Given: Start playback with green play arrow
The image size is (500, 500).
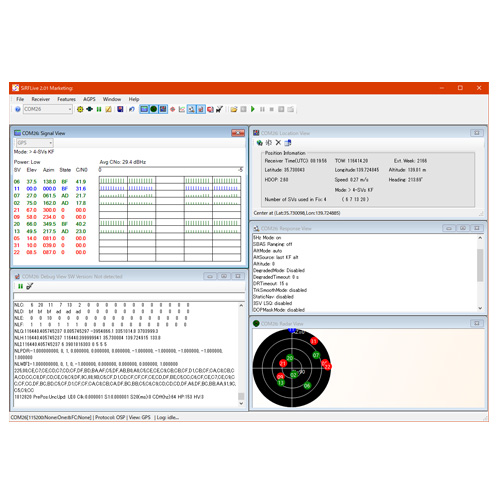Looking at the screenshot, I should (x=253, y=109).
